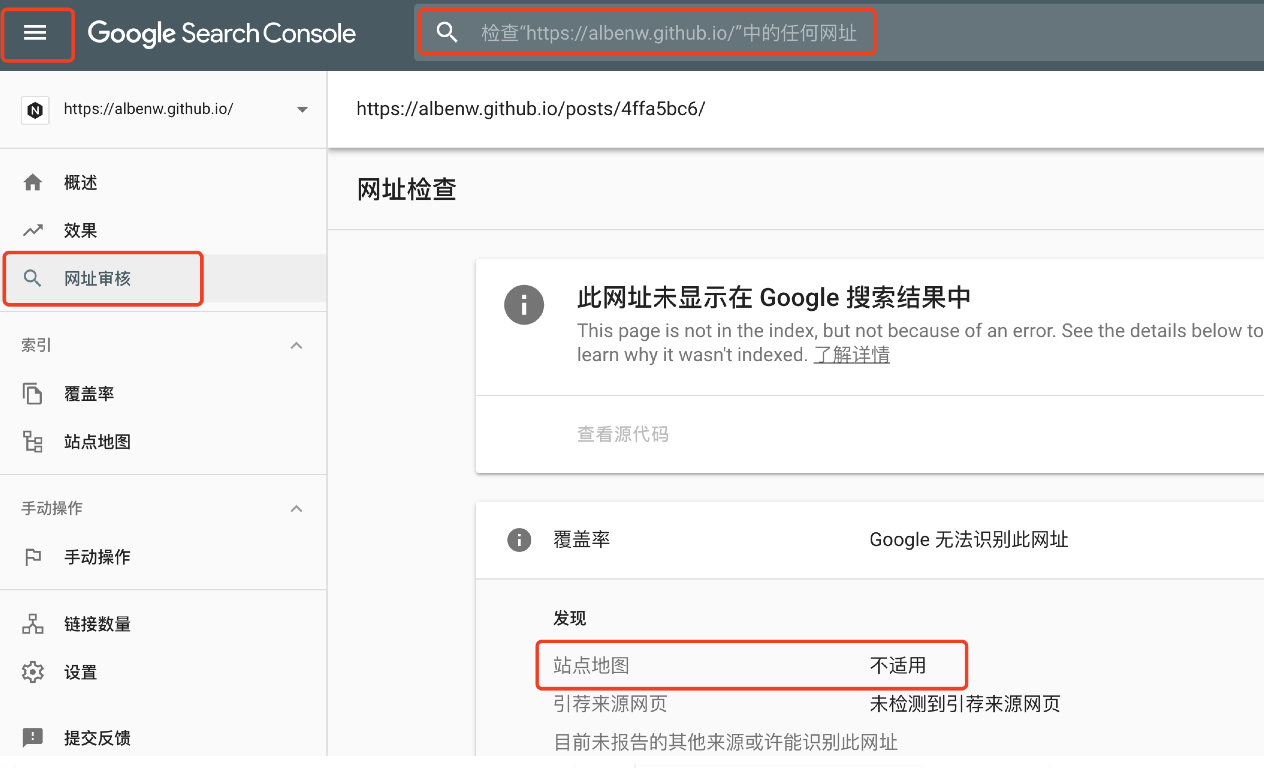Select 网址审核 in the sidebar
The image size is (1264, 768).
pyautogui.click(x=98, y=279)
